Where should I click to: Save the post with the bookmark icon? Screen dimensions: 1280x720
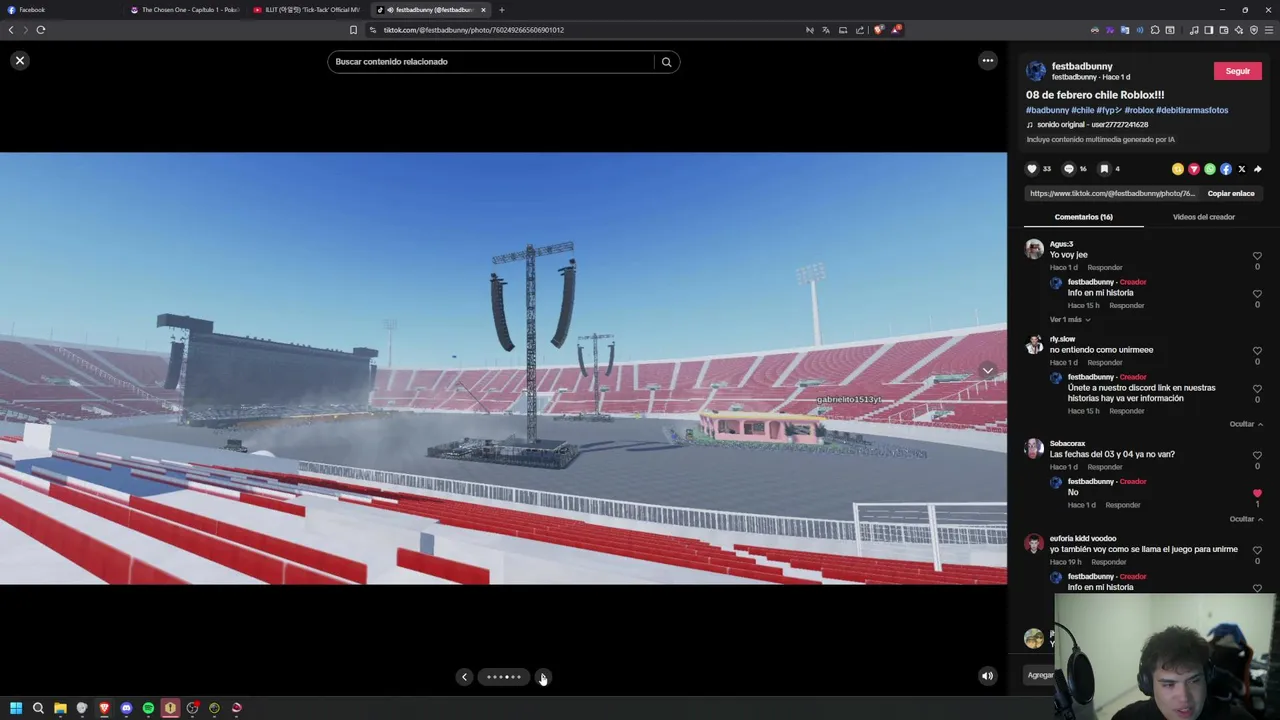coord(1104,169)
